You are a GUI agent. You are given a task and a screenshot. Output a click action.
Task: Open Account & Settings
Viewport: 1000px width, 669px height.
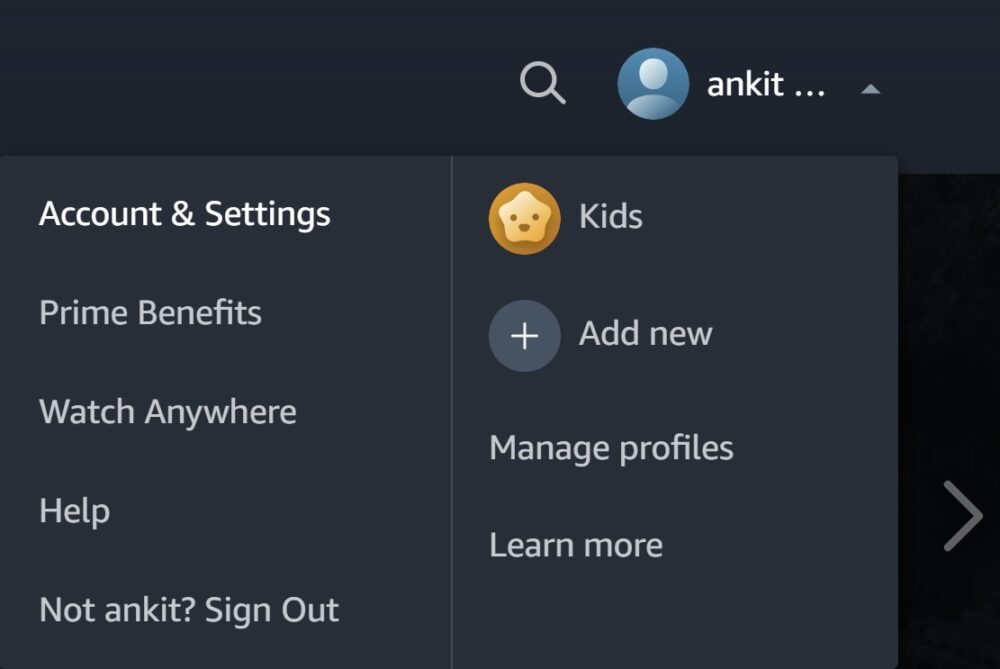(184, 214)
